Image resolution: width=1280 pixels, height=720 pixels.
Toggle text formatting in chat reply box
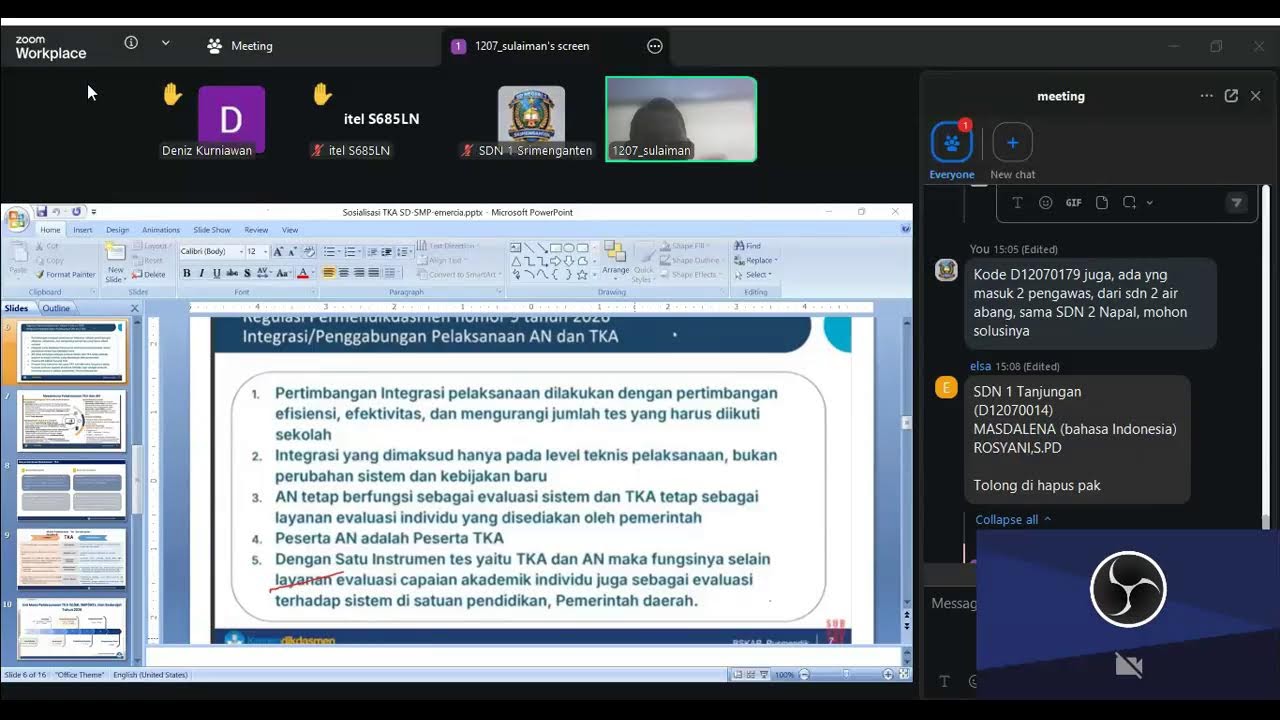[1017, 202]
